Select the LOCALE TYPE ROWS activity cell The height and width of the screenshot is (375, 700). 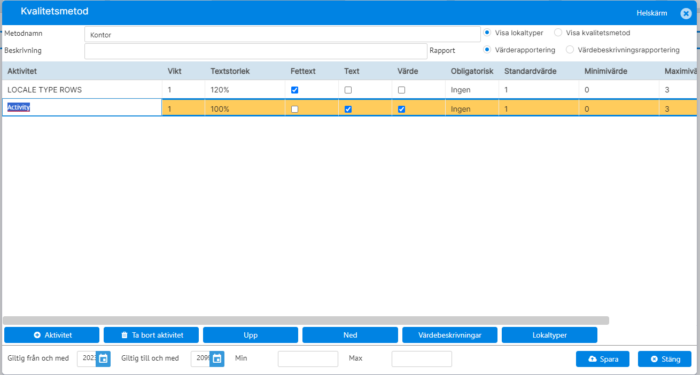[82, 90]
